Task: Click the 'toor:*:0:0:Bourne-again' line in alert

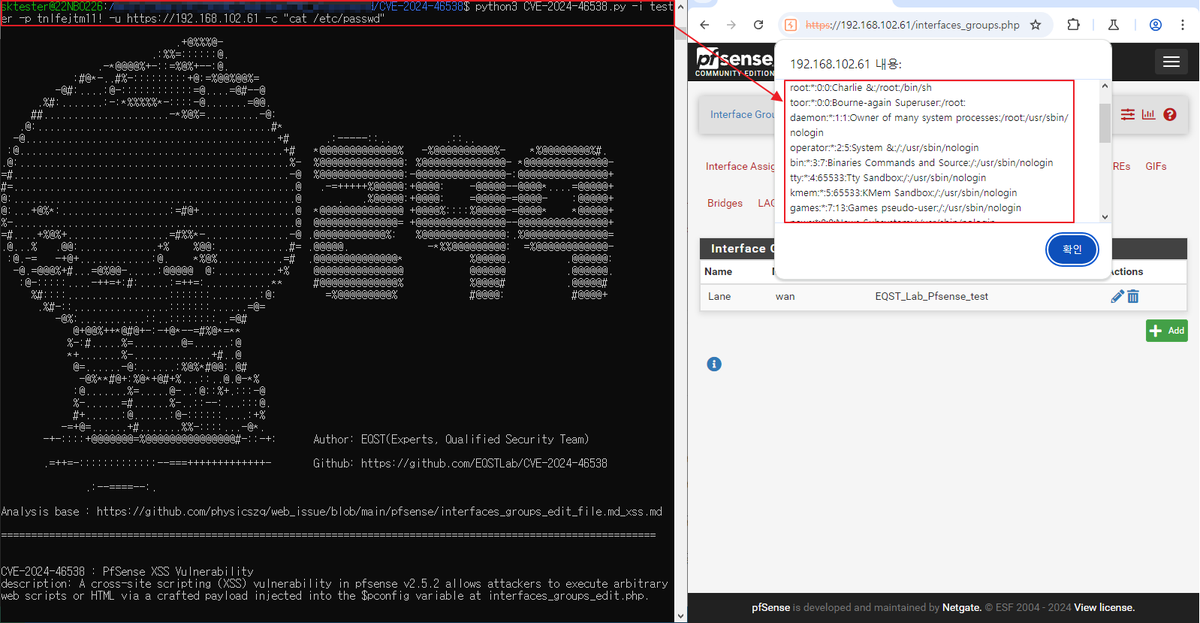Action: pyautogui.click(x=878, y=103)
